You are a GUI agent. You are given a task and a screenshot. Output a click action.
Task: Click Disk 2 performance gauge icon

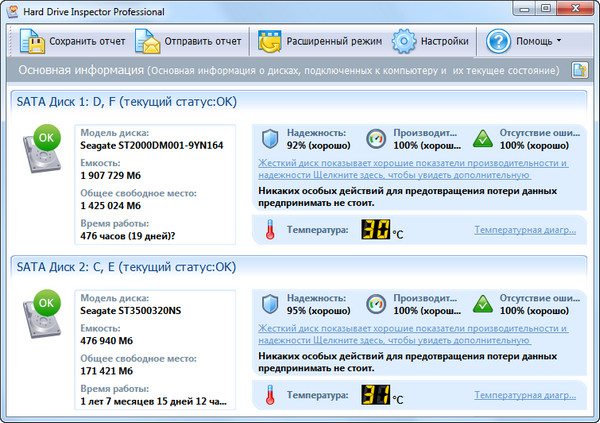coord(376,304)
